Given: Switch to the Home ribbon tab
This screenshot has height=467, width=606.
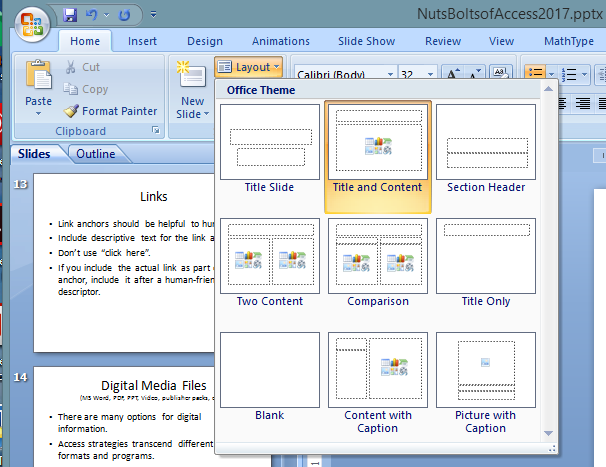Looking at the screenshot, I should [x=85, y=41].
